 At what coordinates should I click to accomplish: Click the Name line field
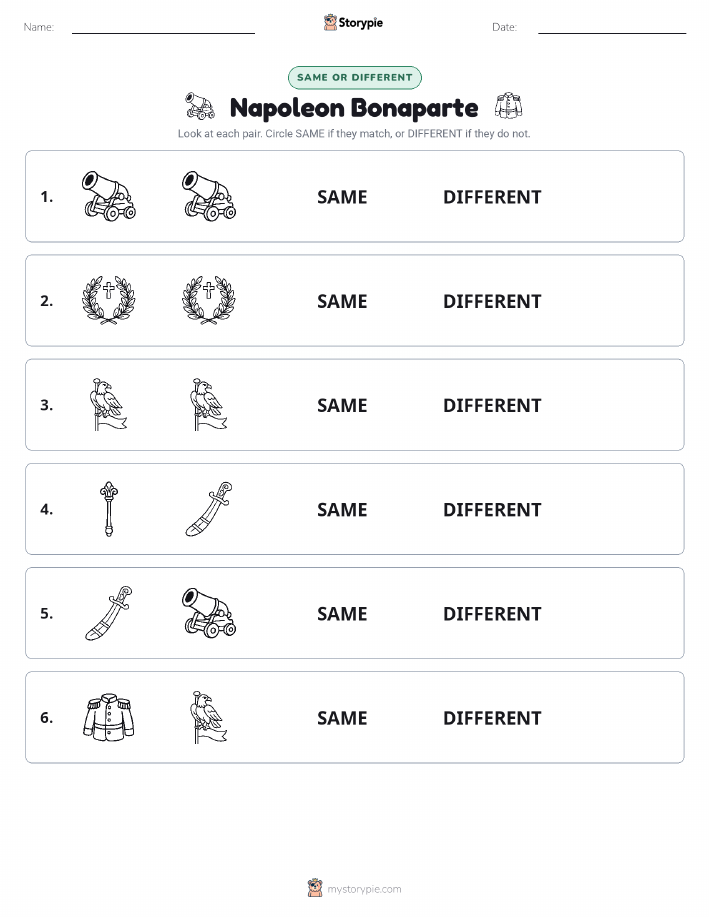163,27
